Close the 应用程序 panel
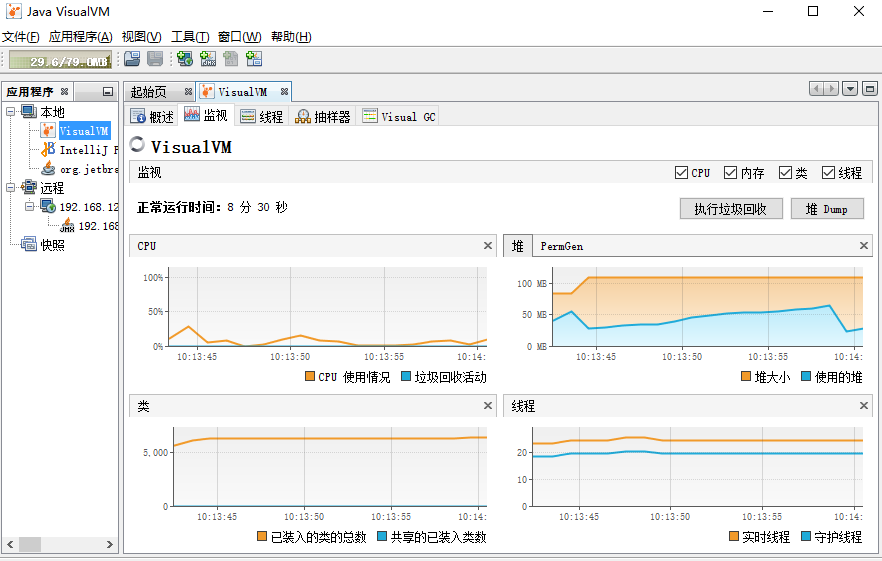Viewport: 882px width, 561px height. (64, 91)
